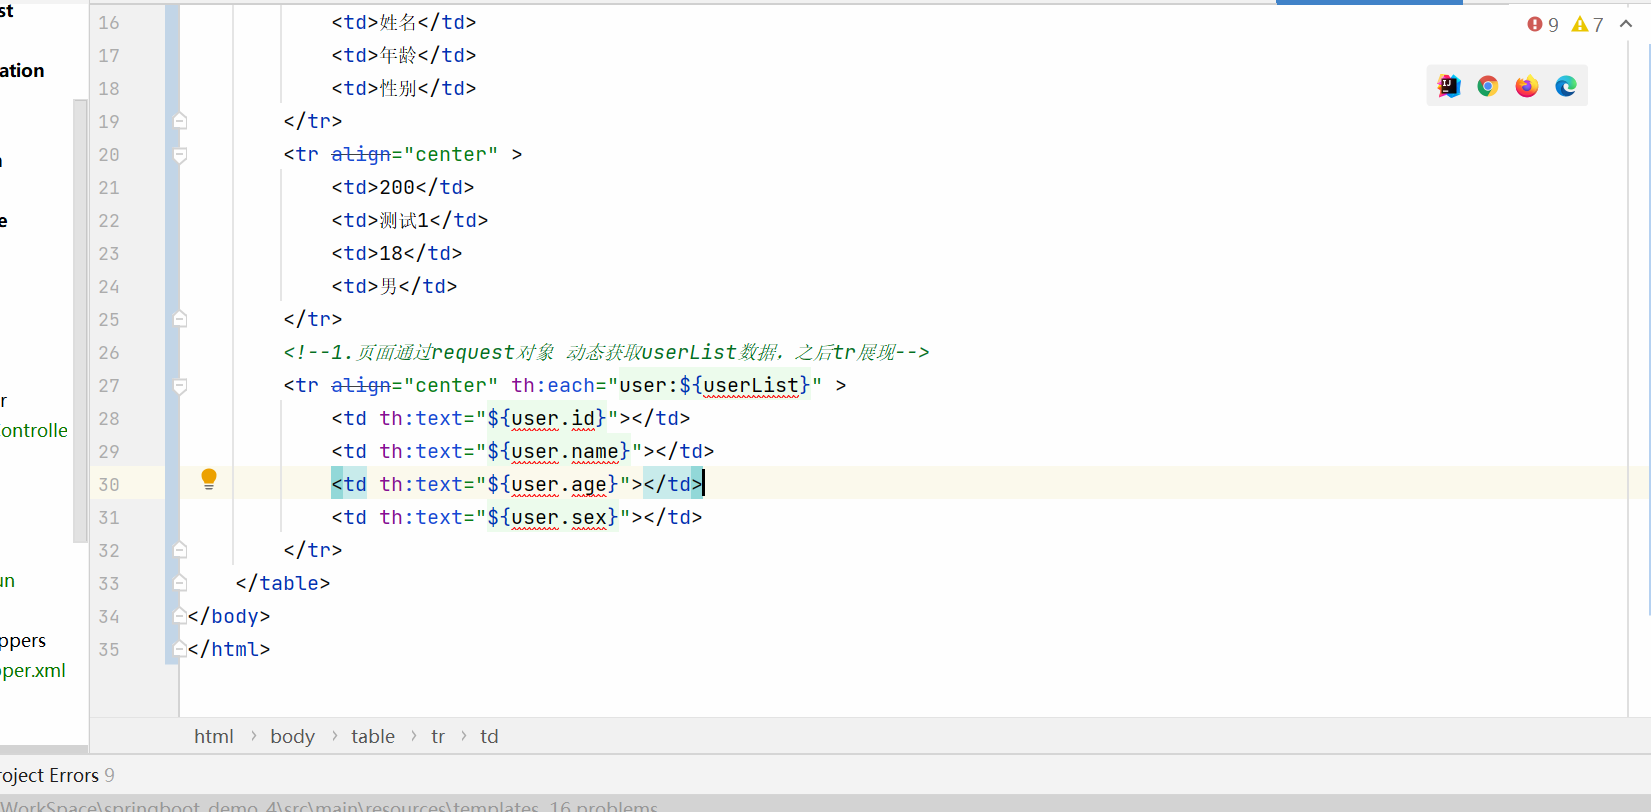The image size is (1651, 812).
Task: Click line number 30 in the gutter
Action: 109,484
